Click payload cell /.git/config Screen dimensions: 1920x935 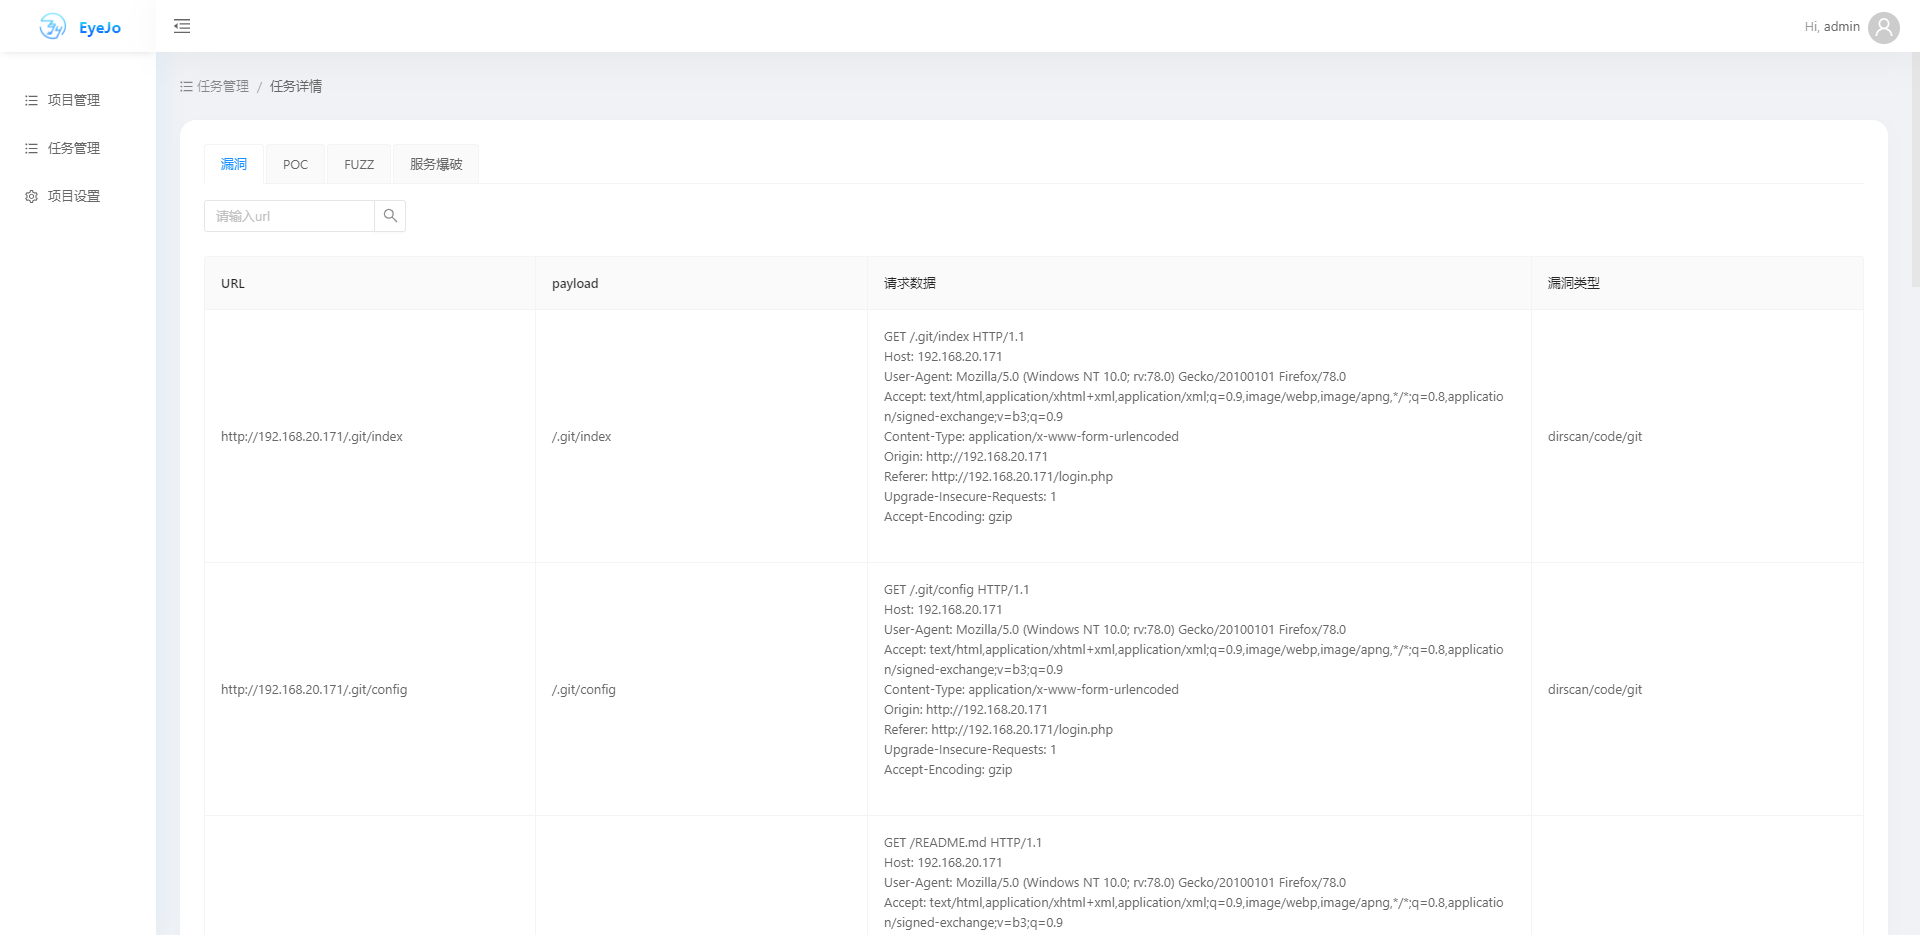coord(584,689)
